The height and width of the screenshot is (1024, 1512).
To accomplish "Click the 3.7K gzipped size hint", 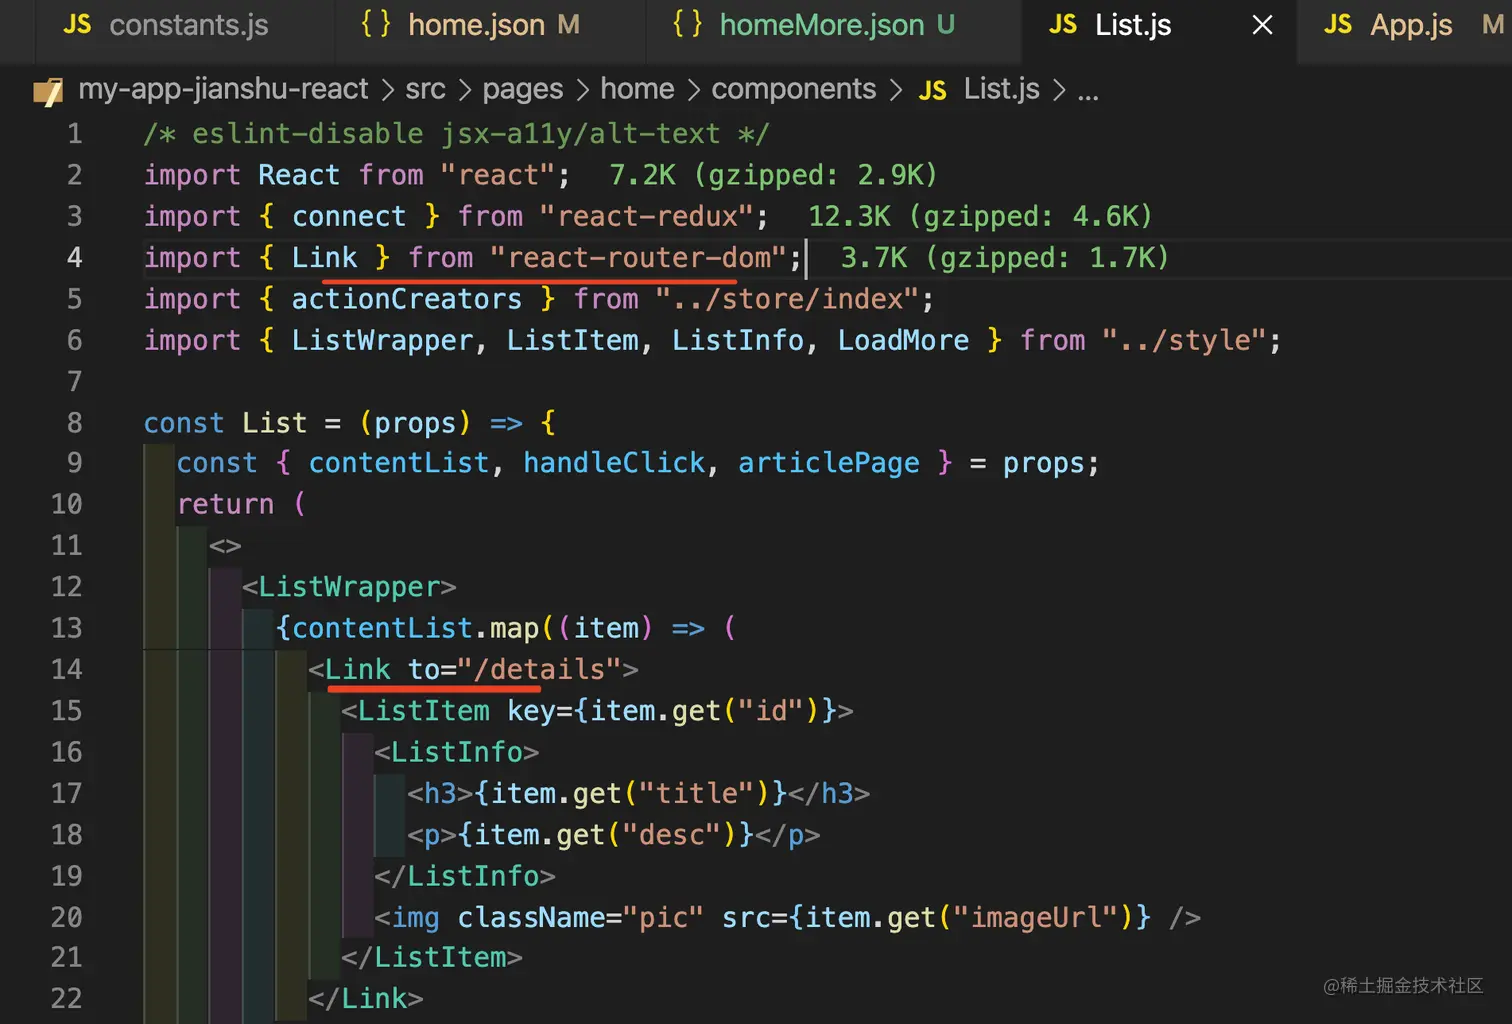I will 1004,258.
